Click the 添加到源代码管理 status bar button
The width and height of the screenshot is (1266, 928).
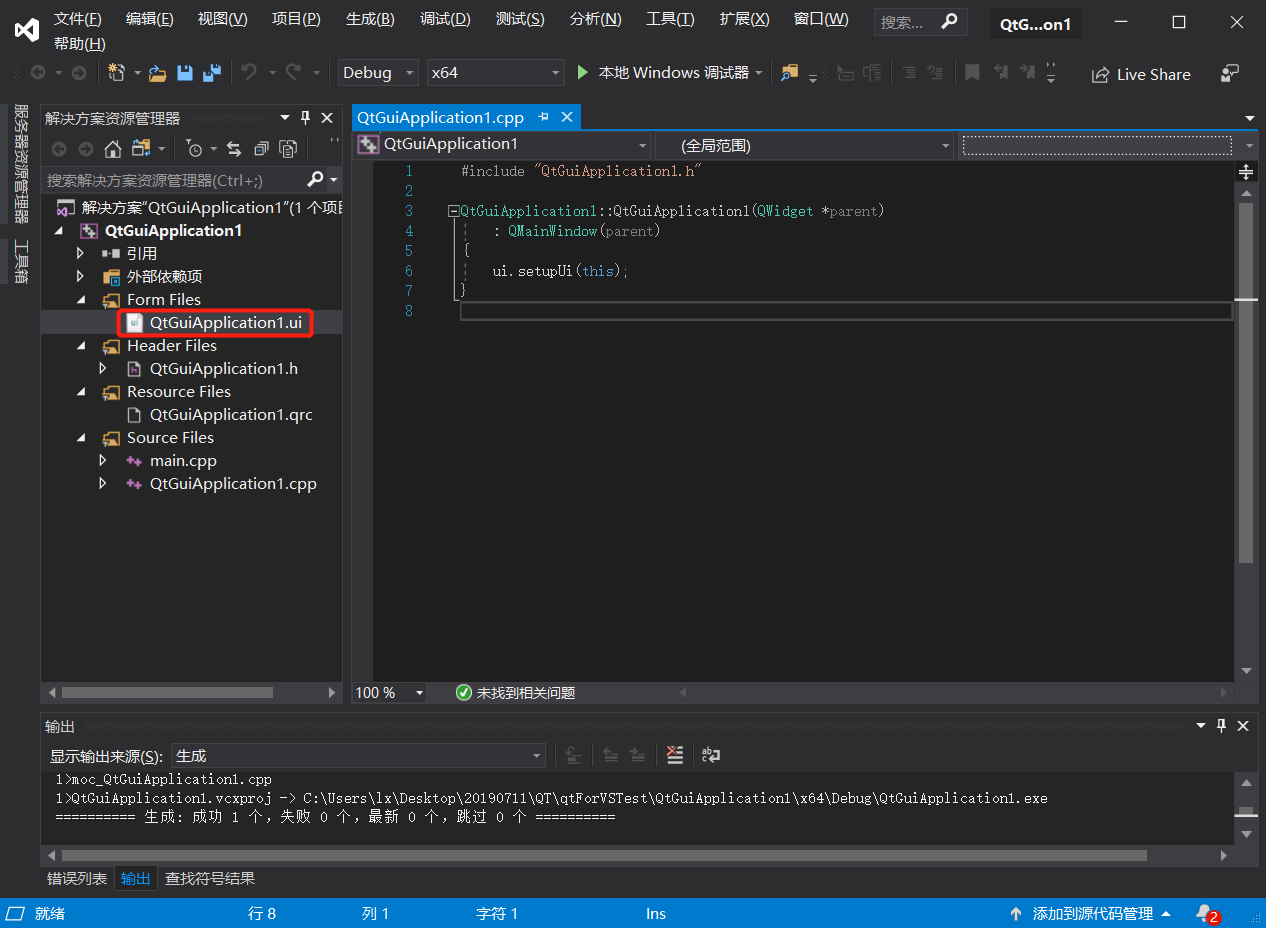[x=1093, y=913]
